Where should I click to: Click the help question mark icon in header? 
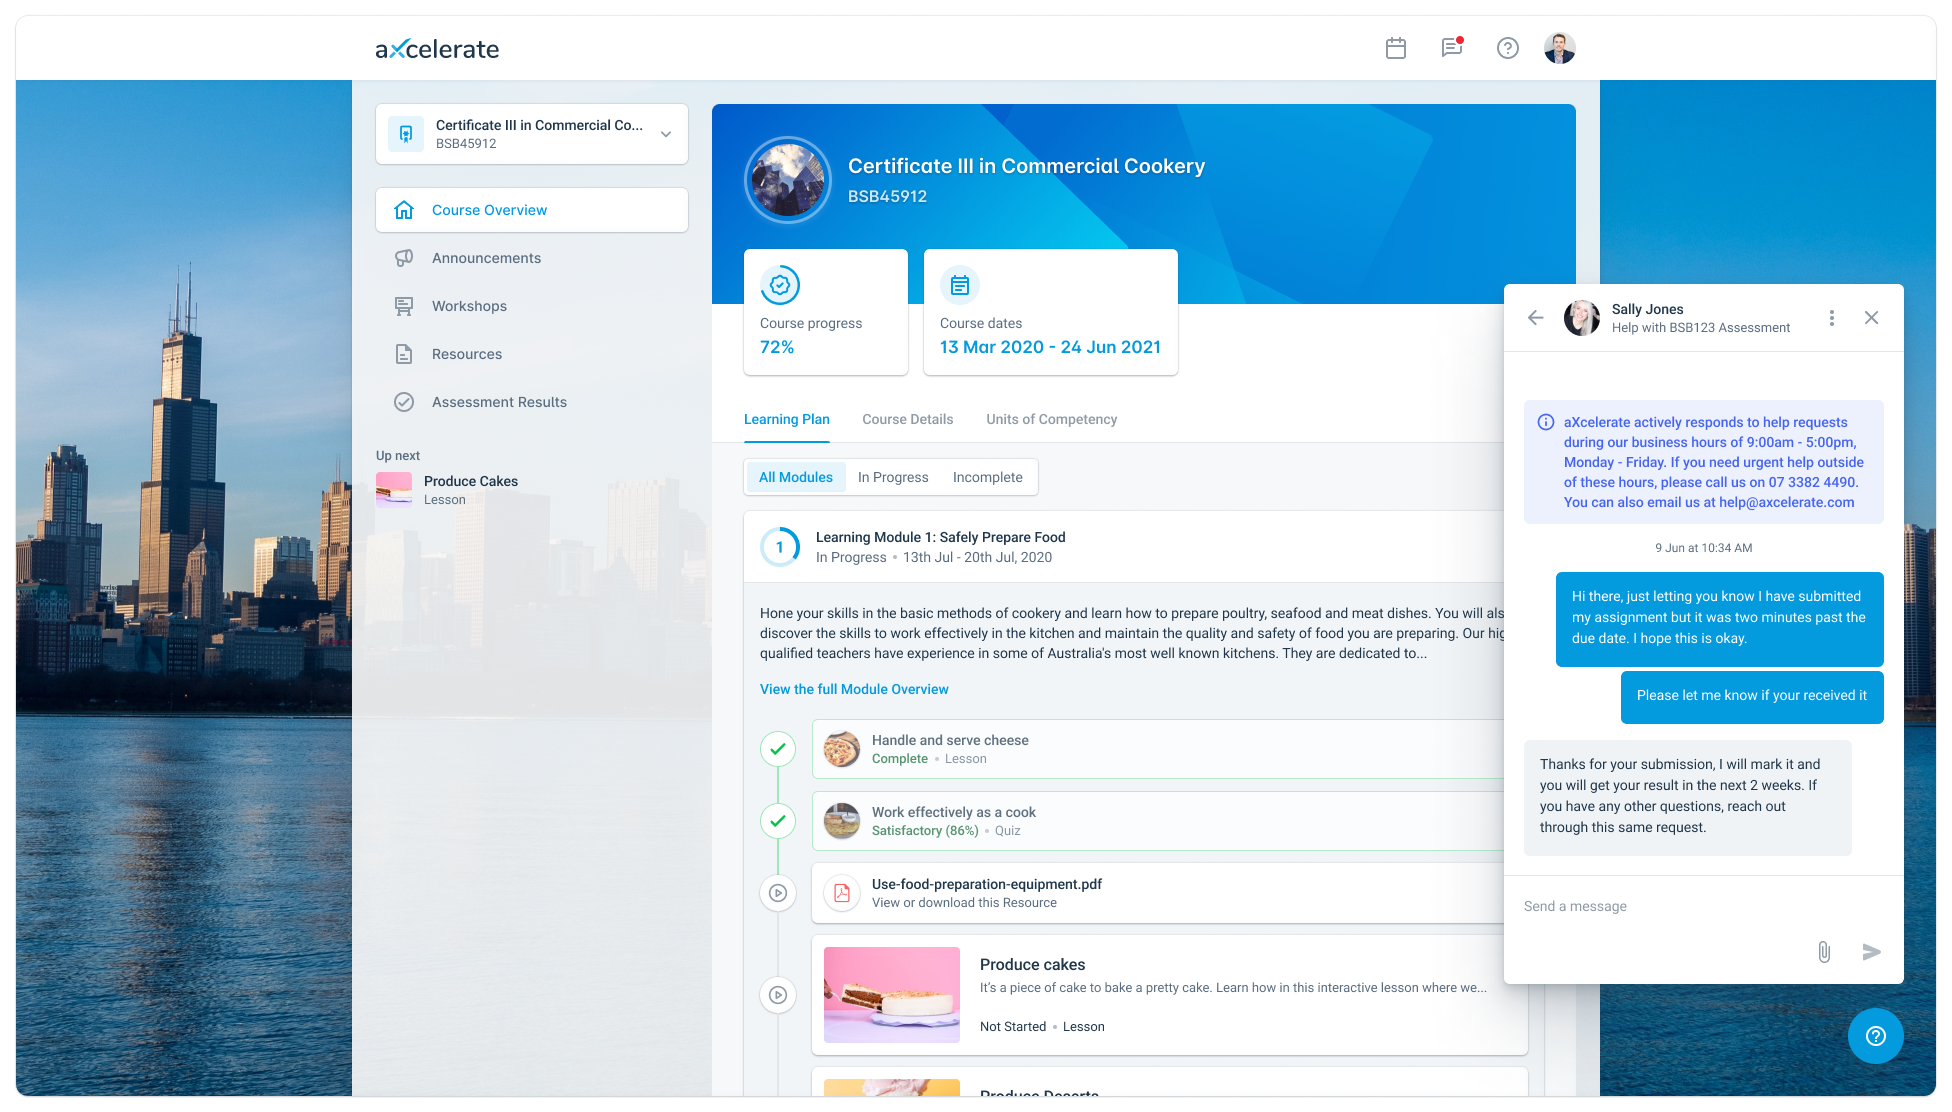[1508, 48]
